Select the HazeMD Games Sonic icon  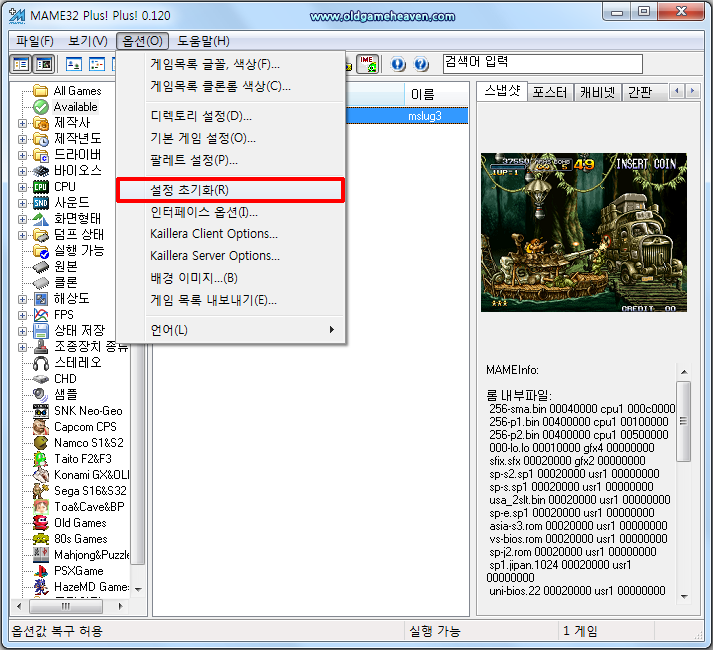tap(41, 587)
